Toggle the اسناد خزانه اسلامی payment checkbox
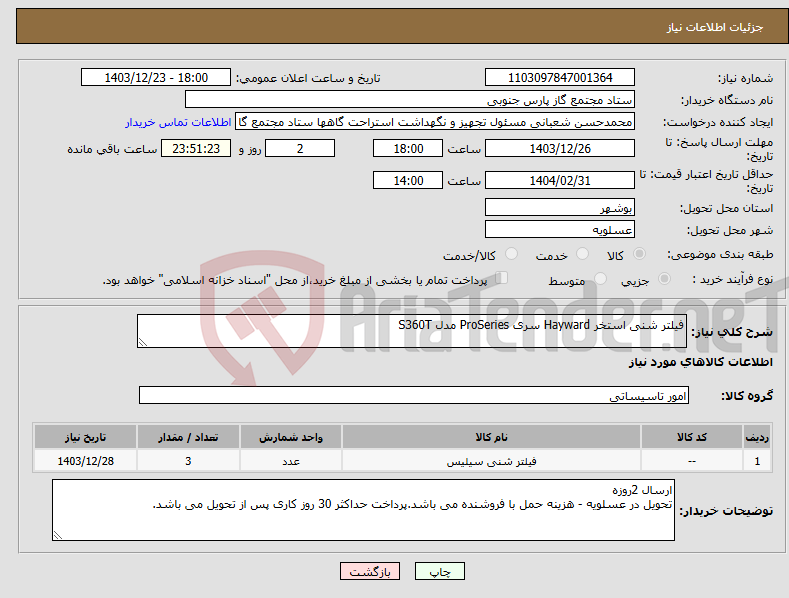The width and height of the screenshot is (789, 598). coord(502,278)
